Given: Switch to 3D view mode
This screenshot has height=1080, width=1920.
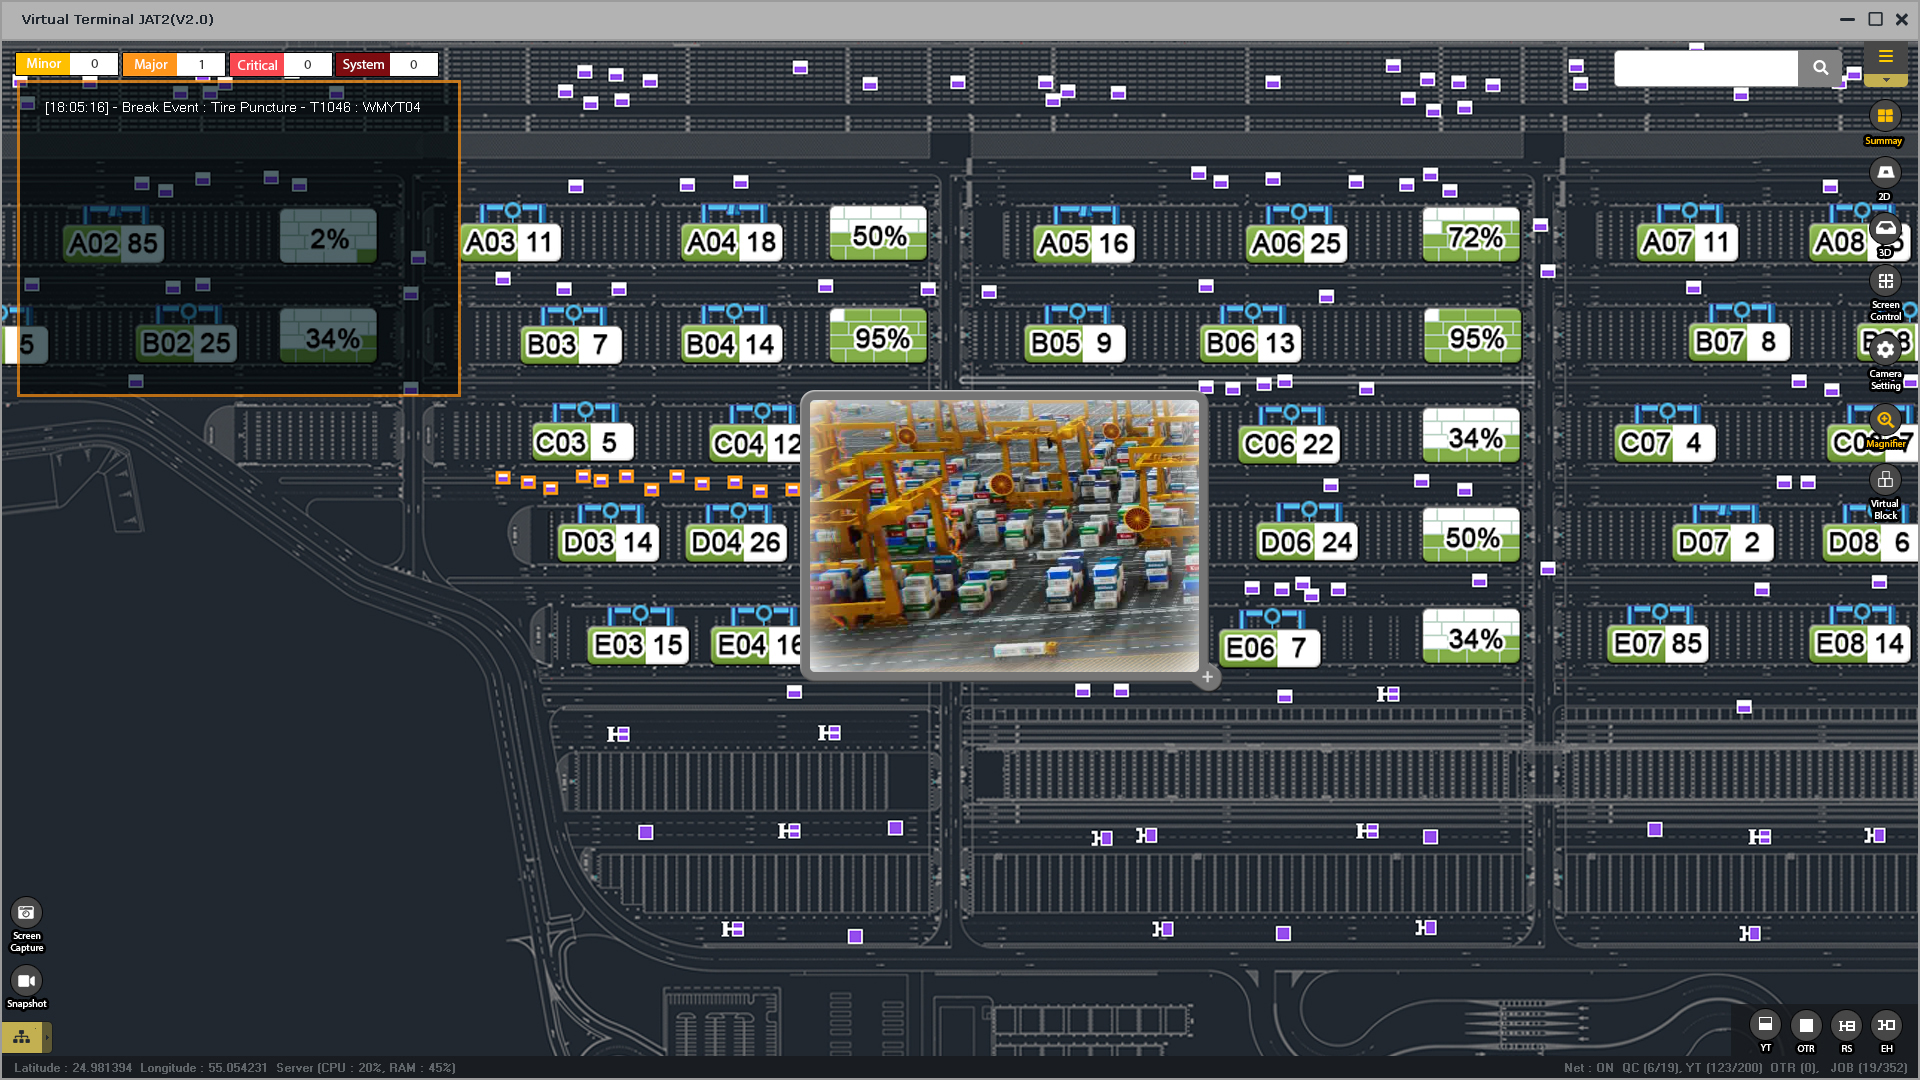Looking at the screenshot, I should click(x=1885, y=229).
